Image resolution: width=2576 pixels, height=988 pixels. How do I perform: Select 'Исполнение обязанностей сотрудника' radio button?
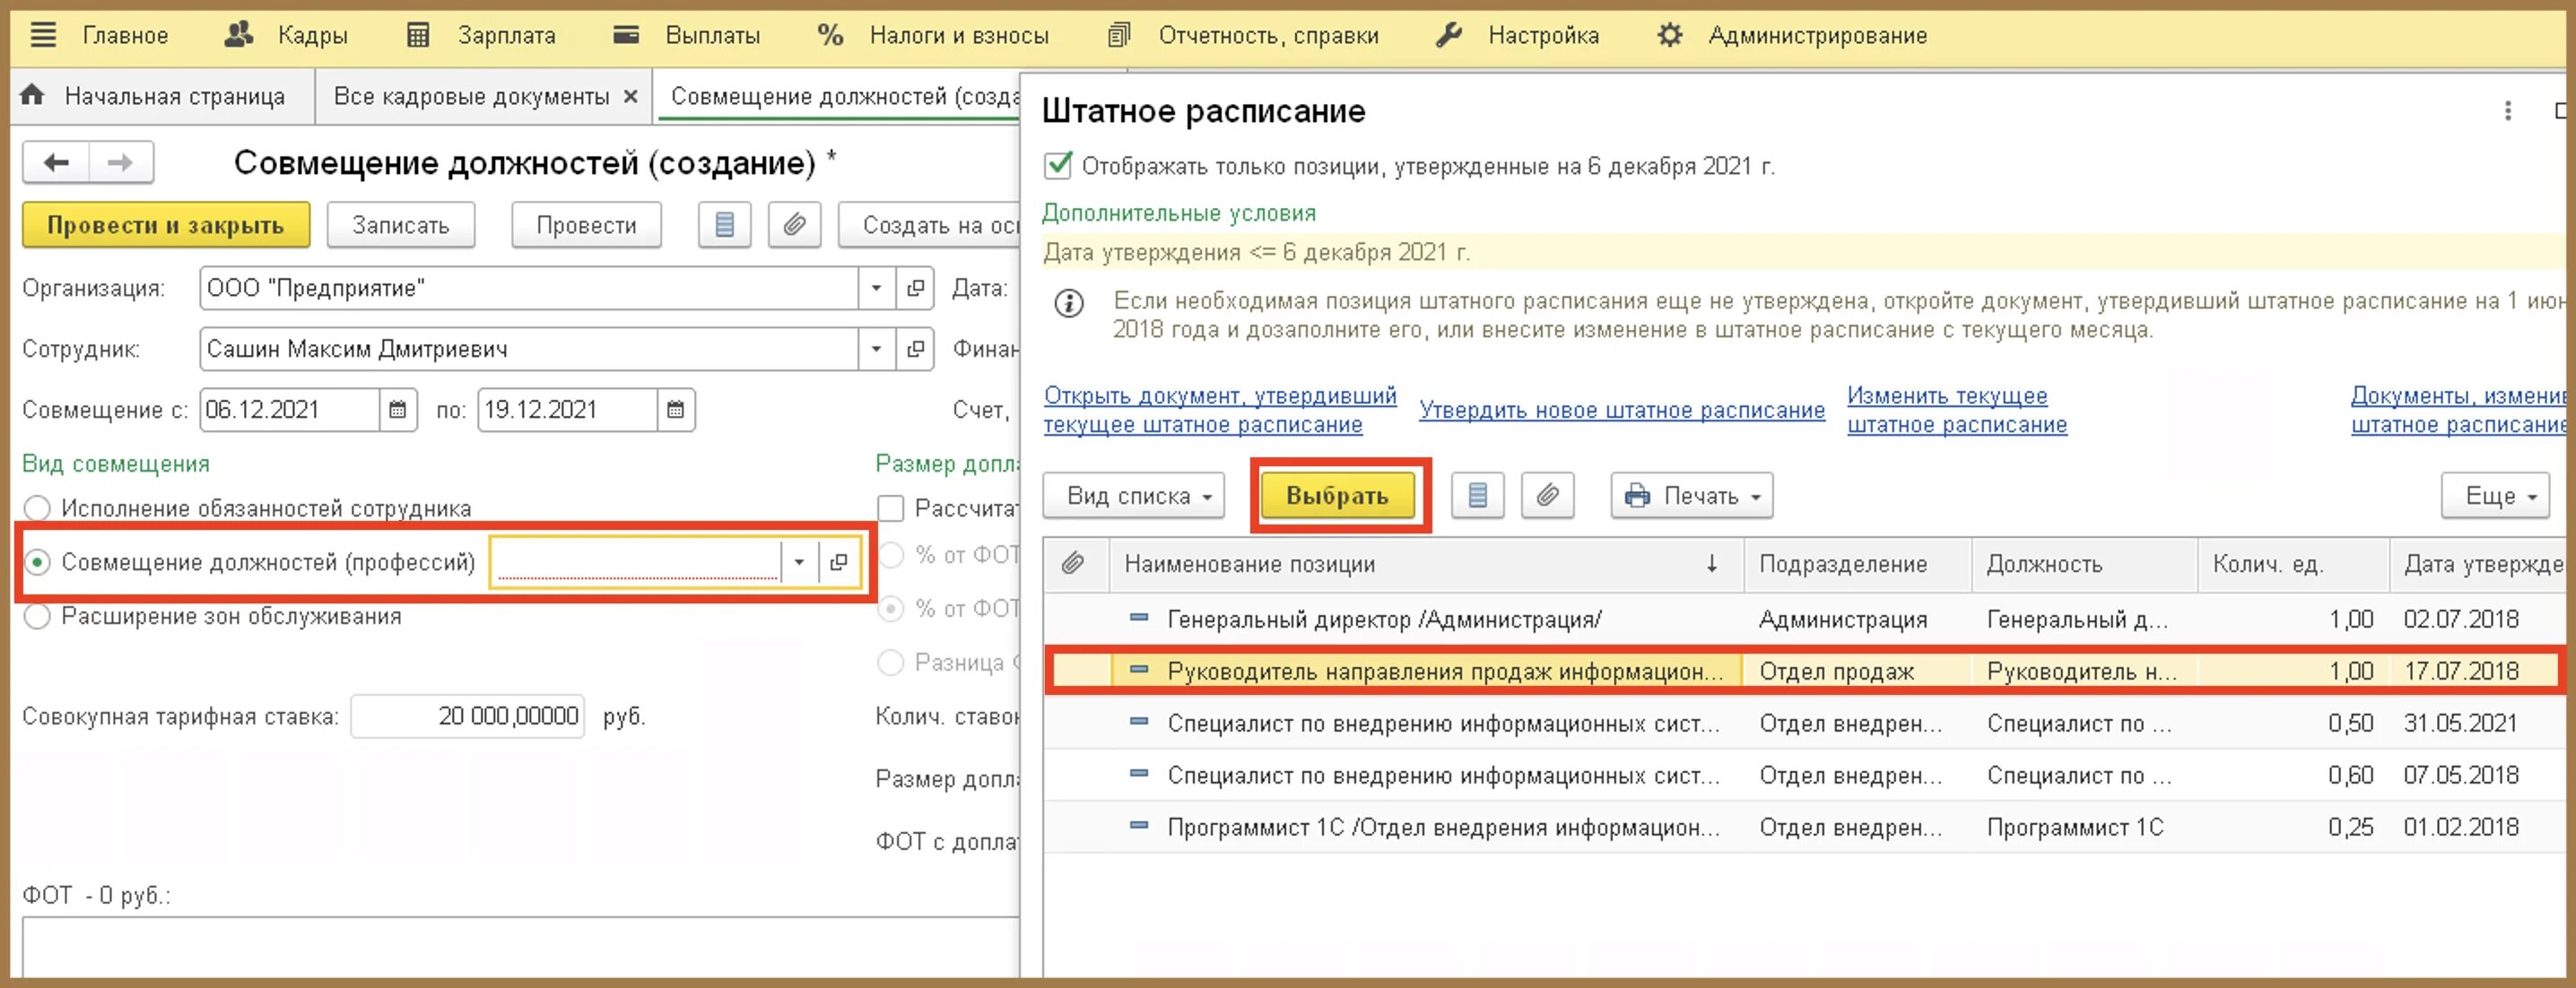37,508
